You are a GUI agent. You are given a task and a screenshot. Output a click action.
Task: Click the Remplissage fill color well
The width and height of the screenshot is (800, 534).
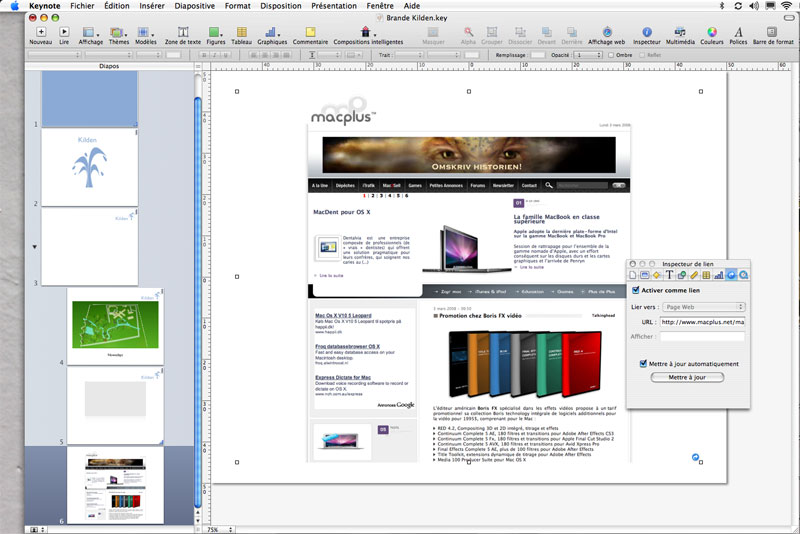[538, 55]
